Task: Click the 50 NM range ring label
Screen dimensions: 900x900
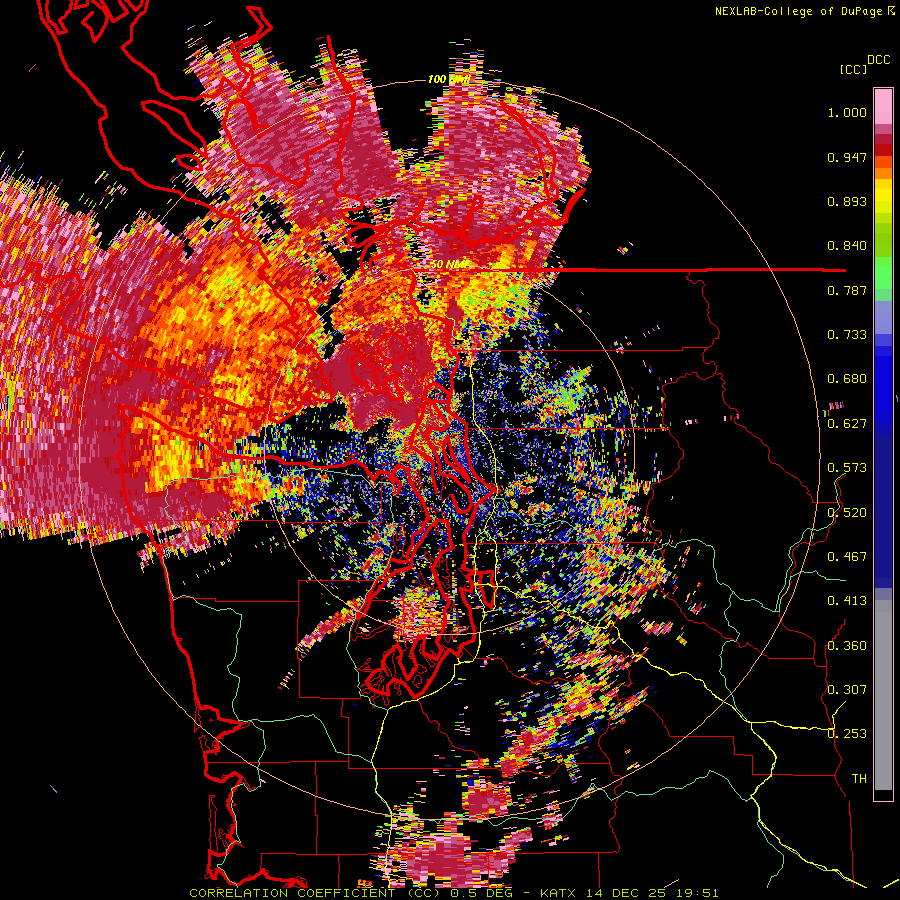Action: (448, 265)
